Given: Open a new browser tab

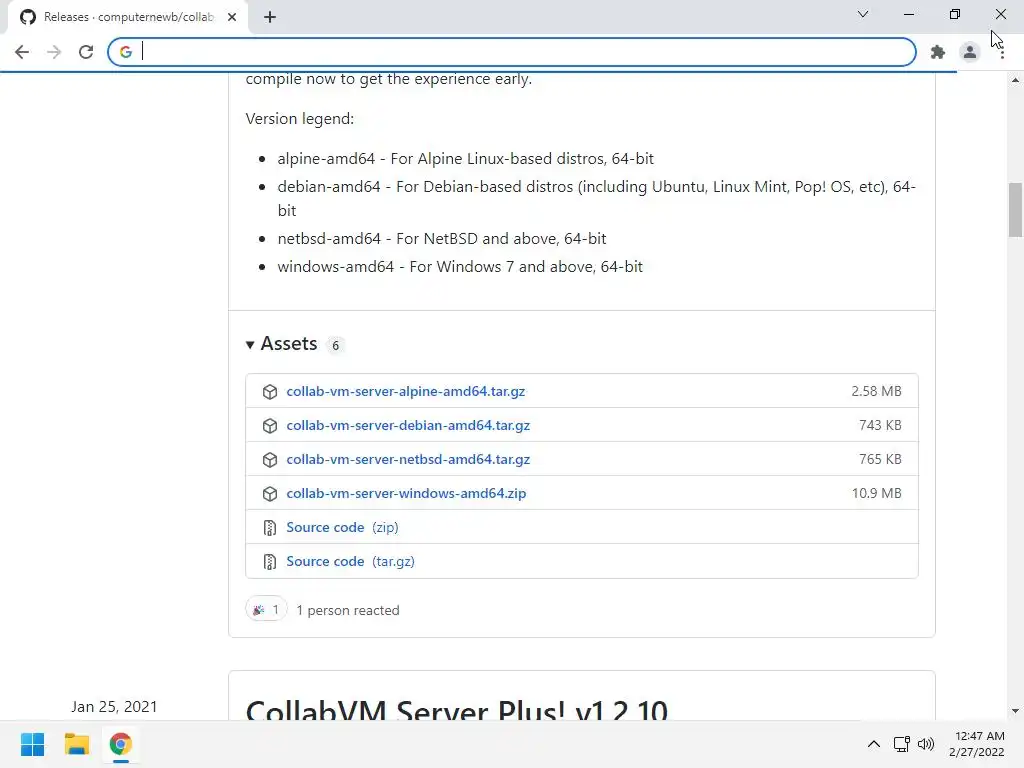Looking at the screenshot, I should click(x=270, y=17).
